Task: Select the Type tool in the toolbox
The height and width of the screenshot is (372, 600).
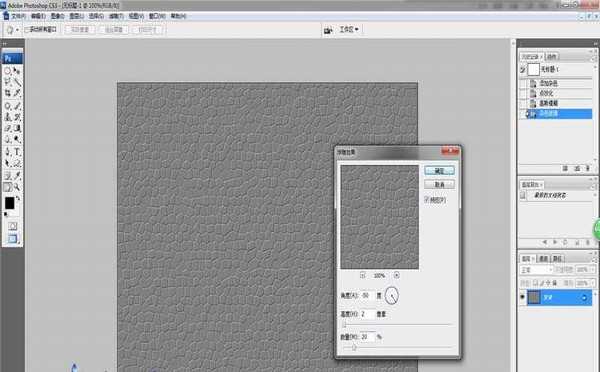Action: pyautogui.click(x=17, y=152)
